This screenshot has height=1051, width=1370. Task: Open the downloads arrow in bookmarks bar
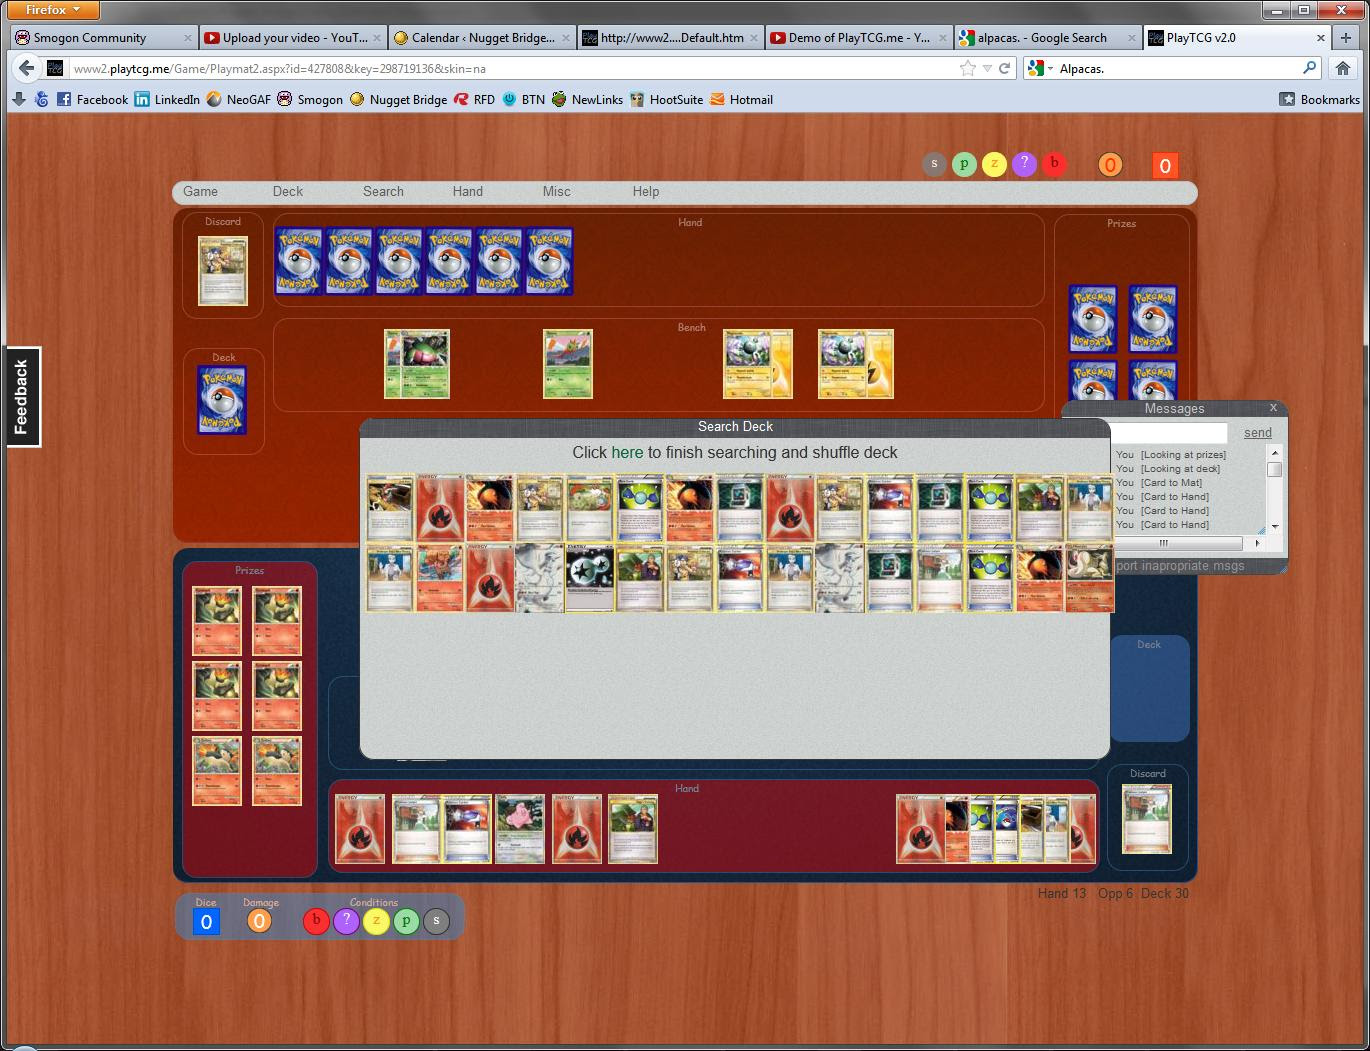pyautogui.click(x=18, y=99)
